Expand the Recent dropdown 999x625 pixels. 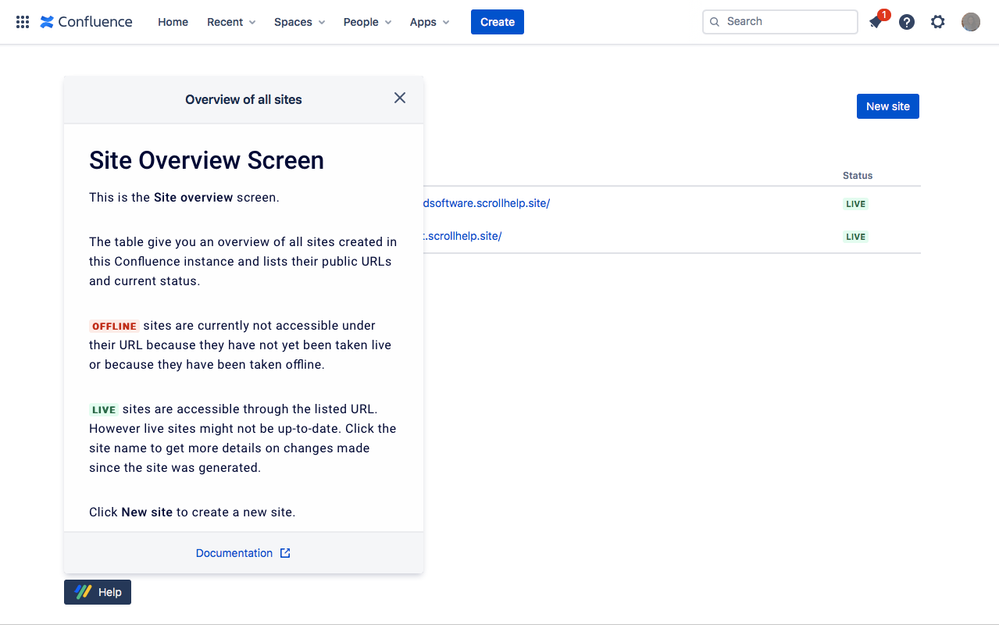click(231, 22)
